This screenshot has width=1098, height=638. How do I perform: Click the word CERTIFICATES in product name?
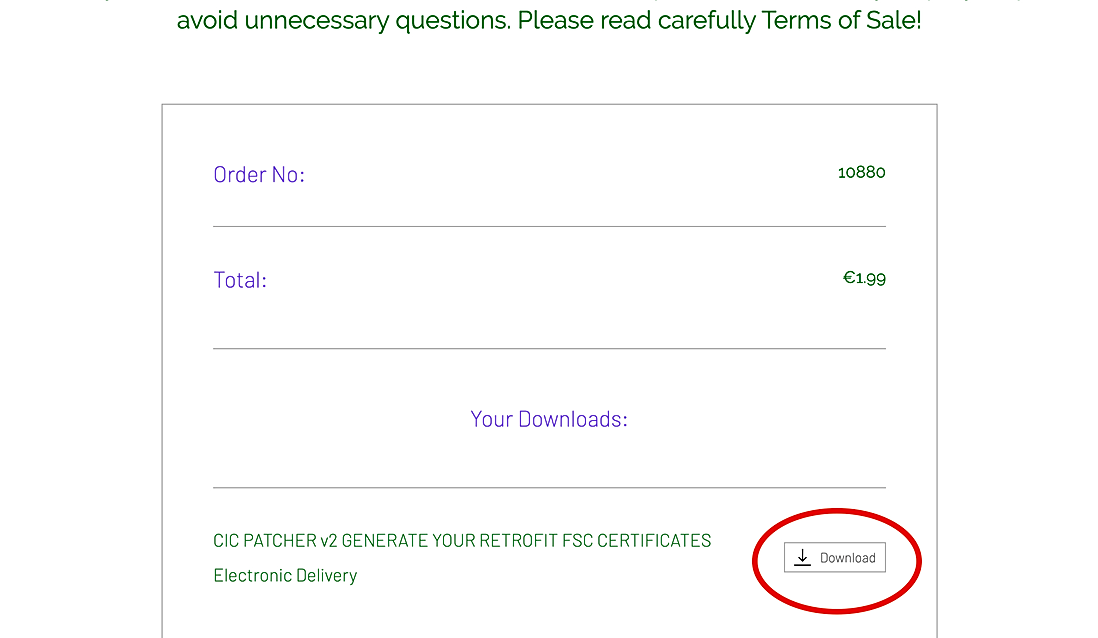pyautogui.click(x=654, y=541)
